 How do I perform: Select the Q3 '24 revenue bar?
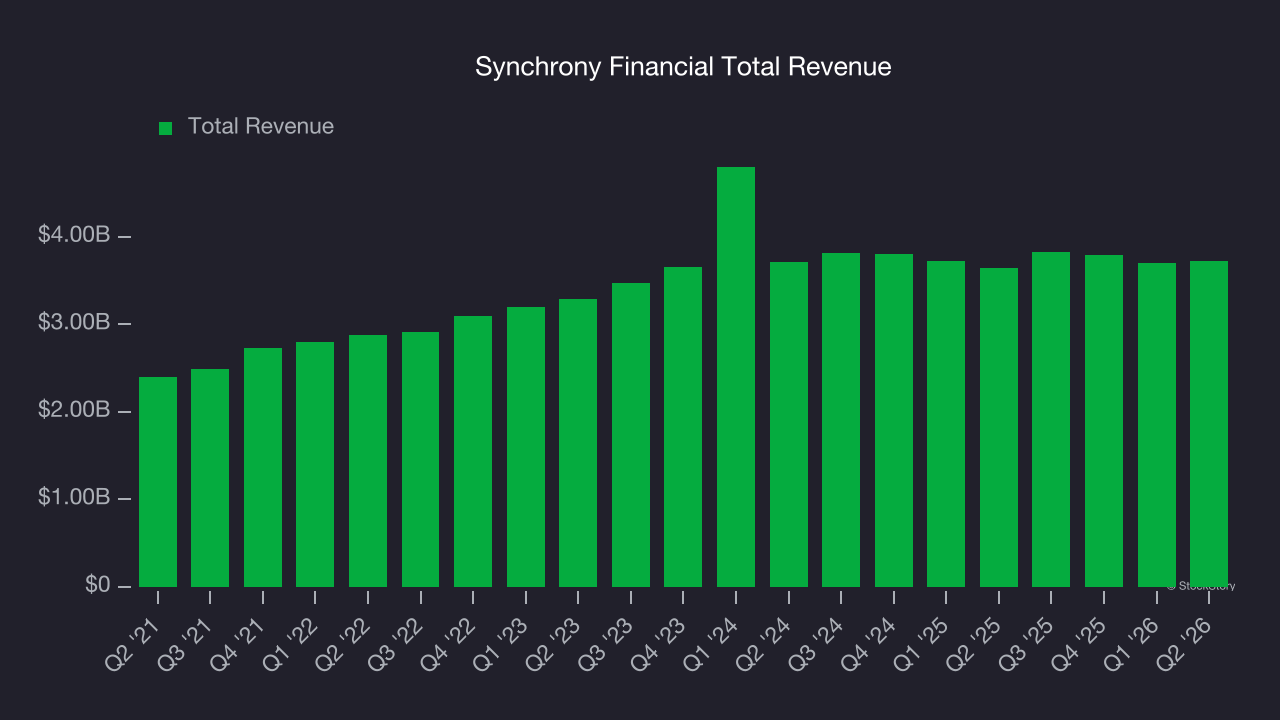tap(841, 420)
